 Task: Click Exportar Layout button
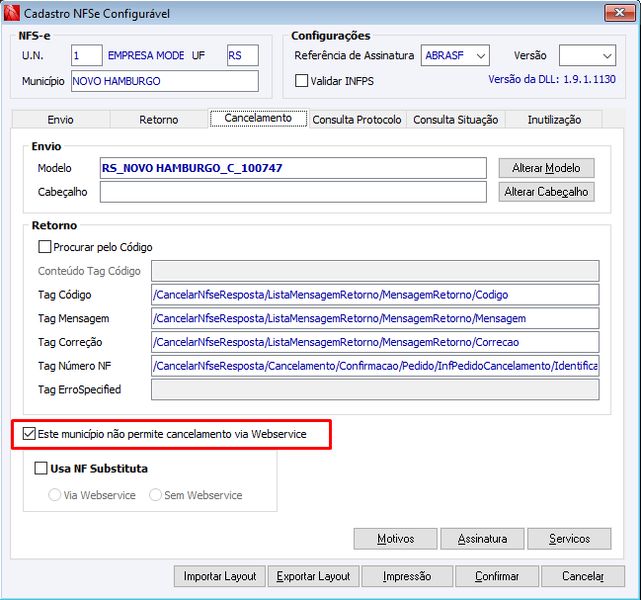point(313,576)
